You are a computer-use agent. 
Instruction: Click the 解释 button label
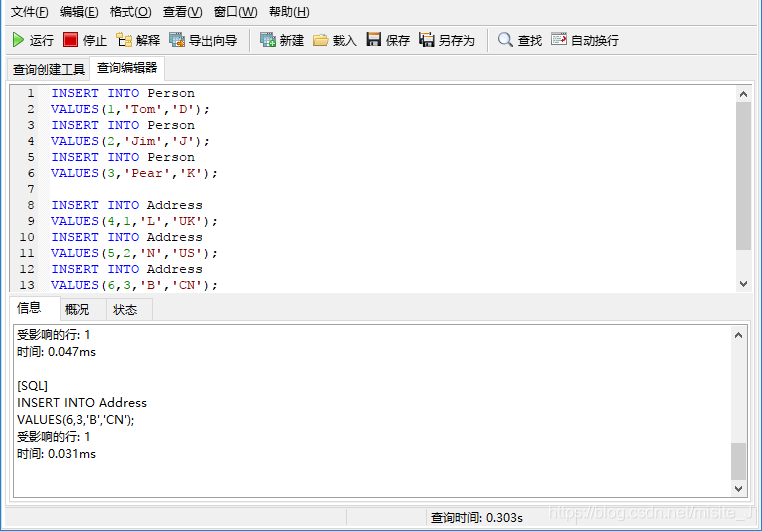[148, 40]
